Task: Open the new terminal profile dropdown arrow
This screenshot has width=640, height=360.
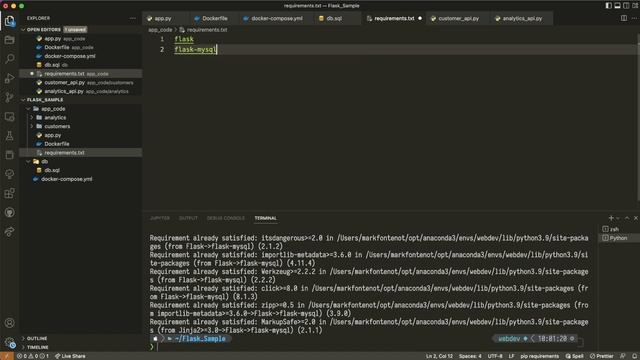Action: [x=618, y=218]
